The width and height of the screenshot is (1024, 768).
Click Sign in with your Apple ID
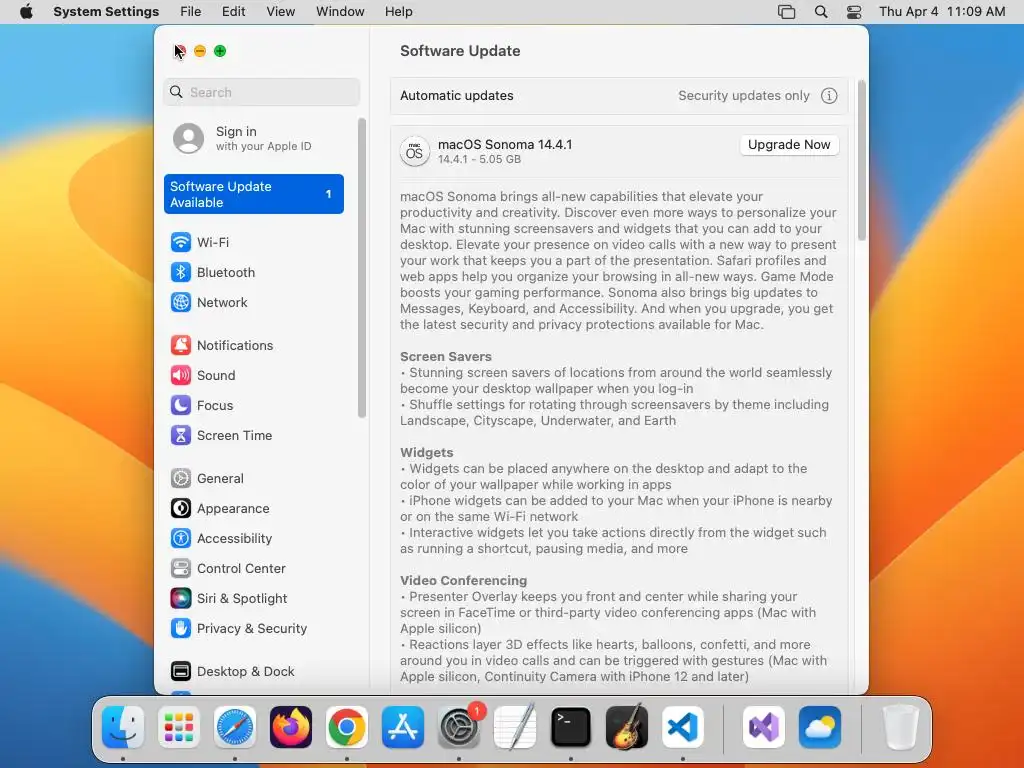coord(253,138)
